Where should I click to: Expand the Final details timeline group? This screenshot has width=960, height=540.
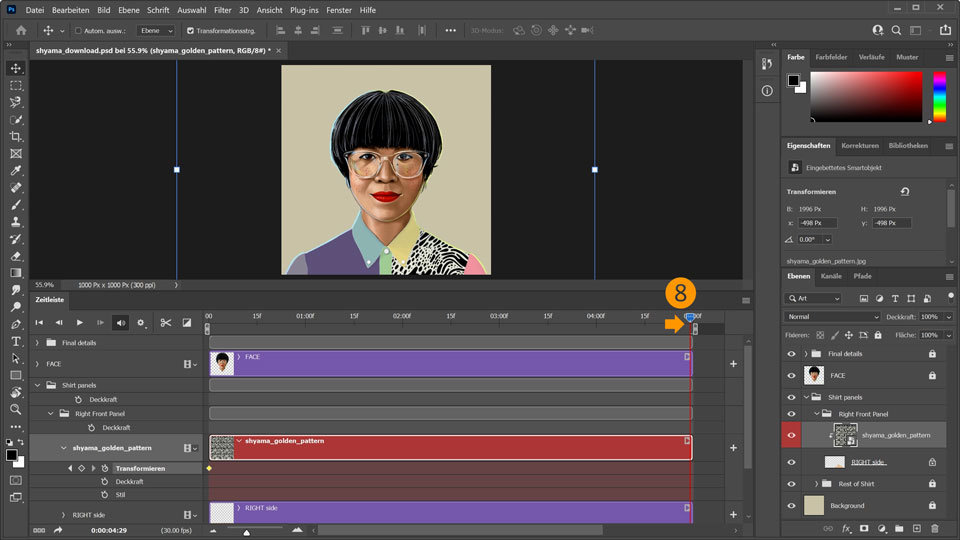pos(38,342)
